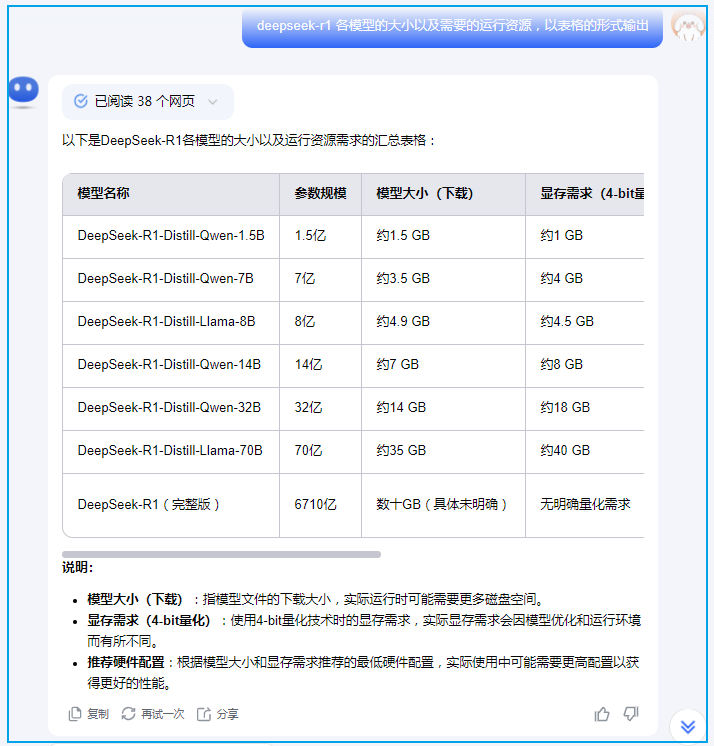This screenshot has height=746, width=714.
Task: Click the copy icon beside 复制
Action: (75, 714)
